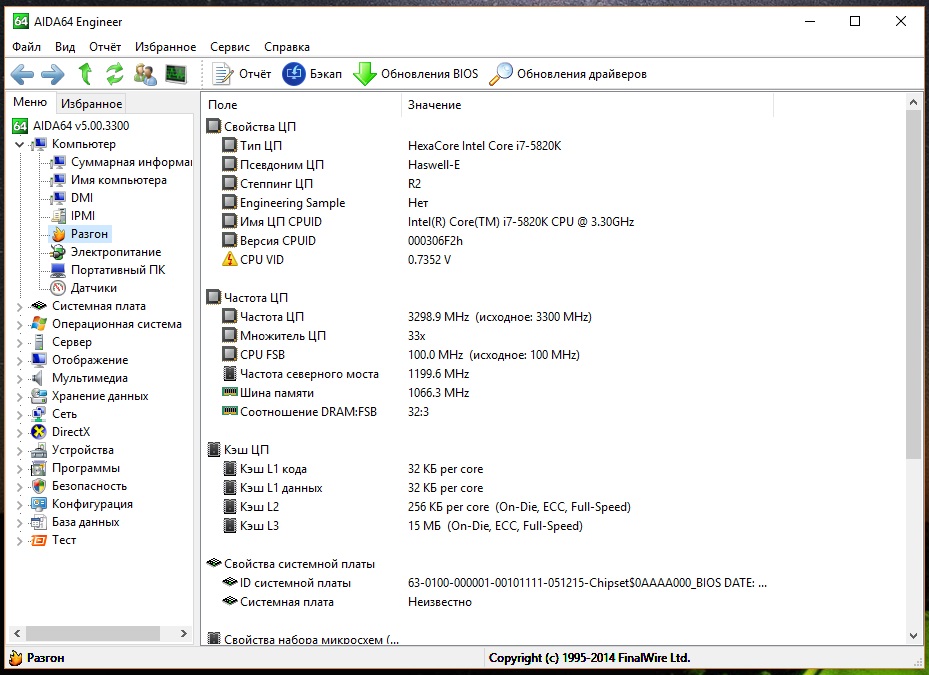929x675 pixels.
Task: Expand the DirectX tree node
Action: pos(19,433)
